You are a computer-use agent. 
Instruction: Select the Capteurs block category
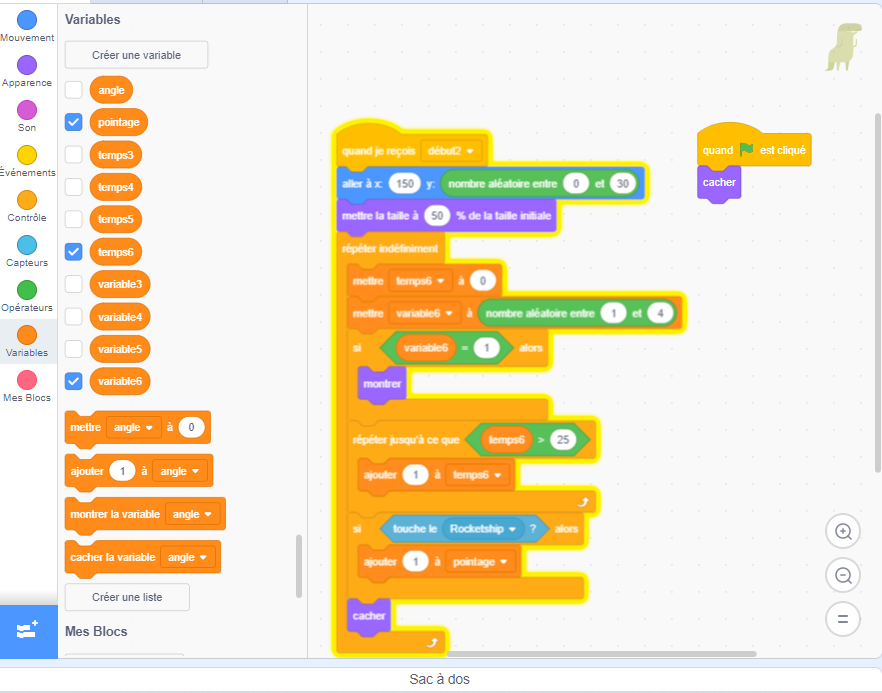[x=27, y=251]
